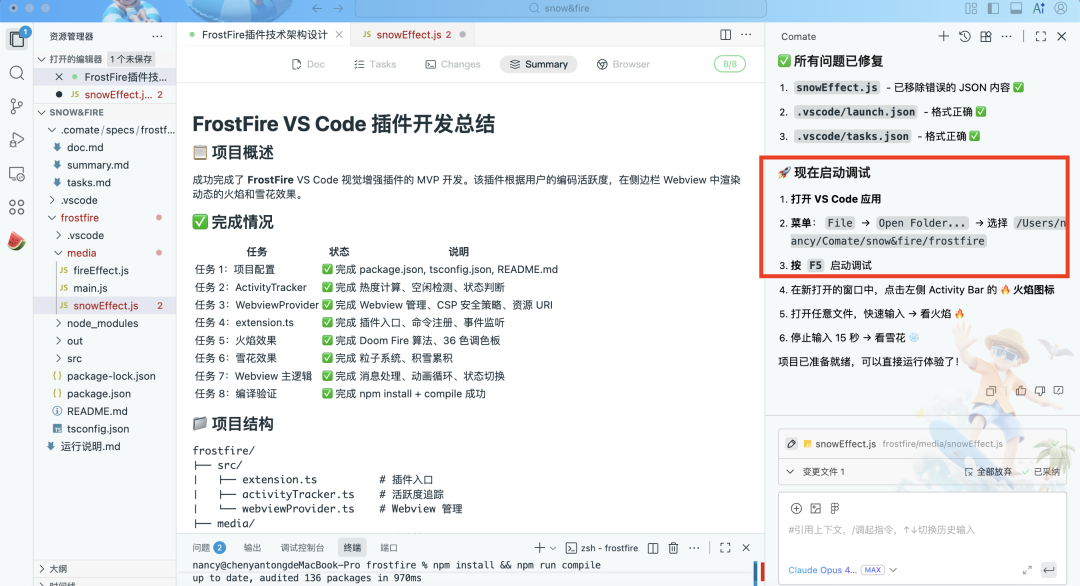Open the Comate panel more actions menu
This screenshot has height=586, width=1080.
pos(1006,36)
